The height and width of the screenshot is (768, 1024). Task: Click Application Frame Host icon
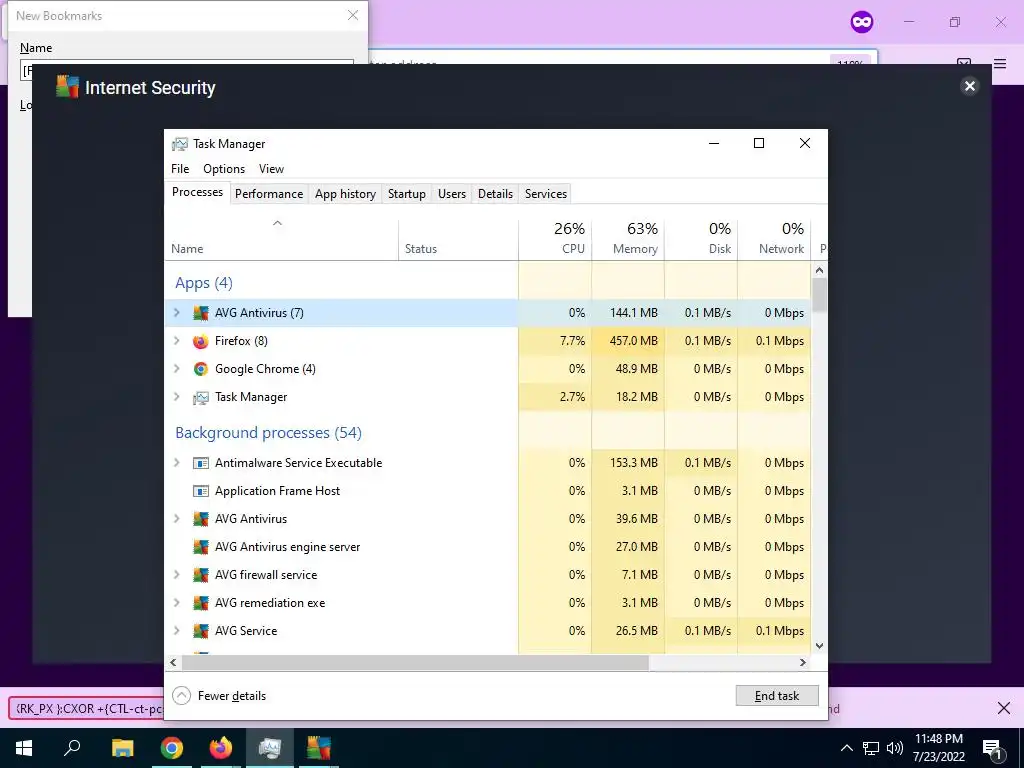[x=200, y=491]
